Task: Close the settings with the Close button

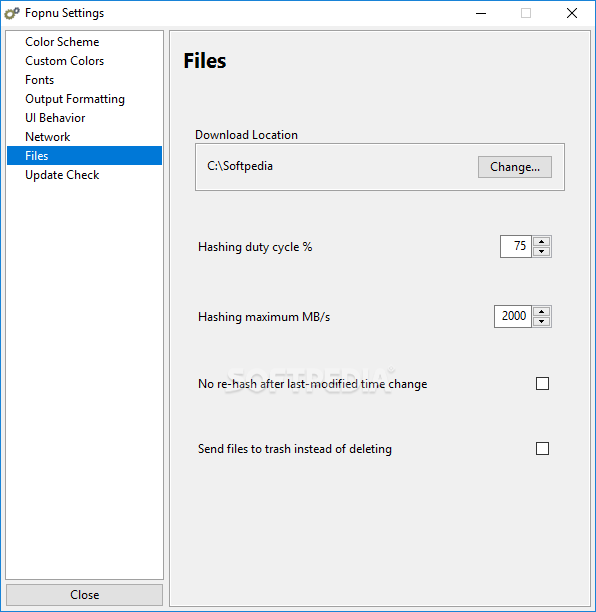Action: pos(84,594)
